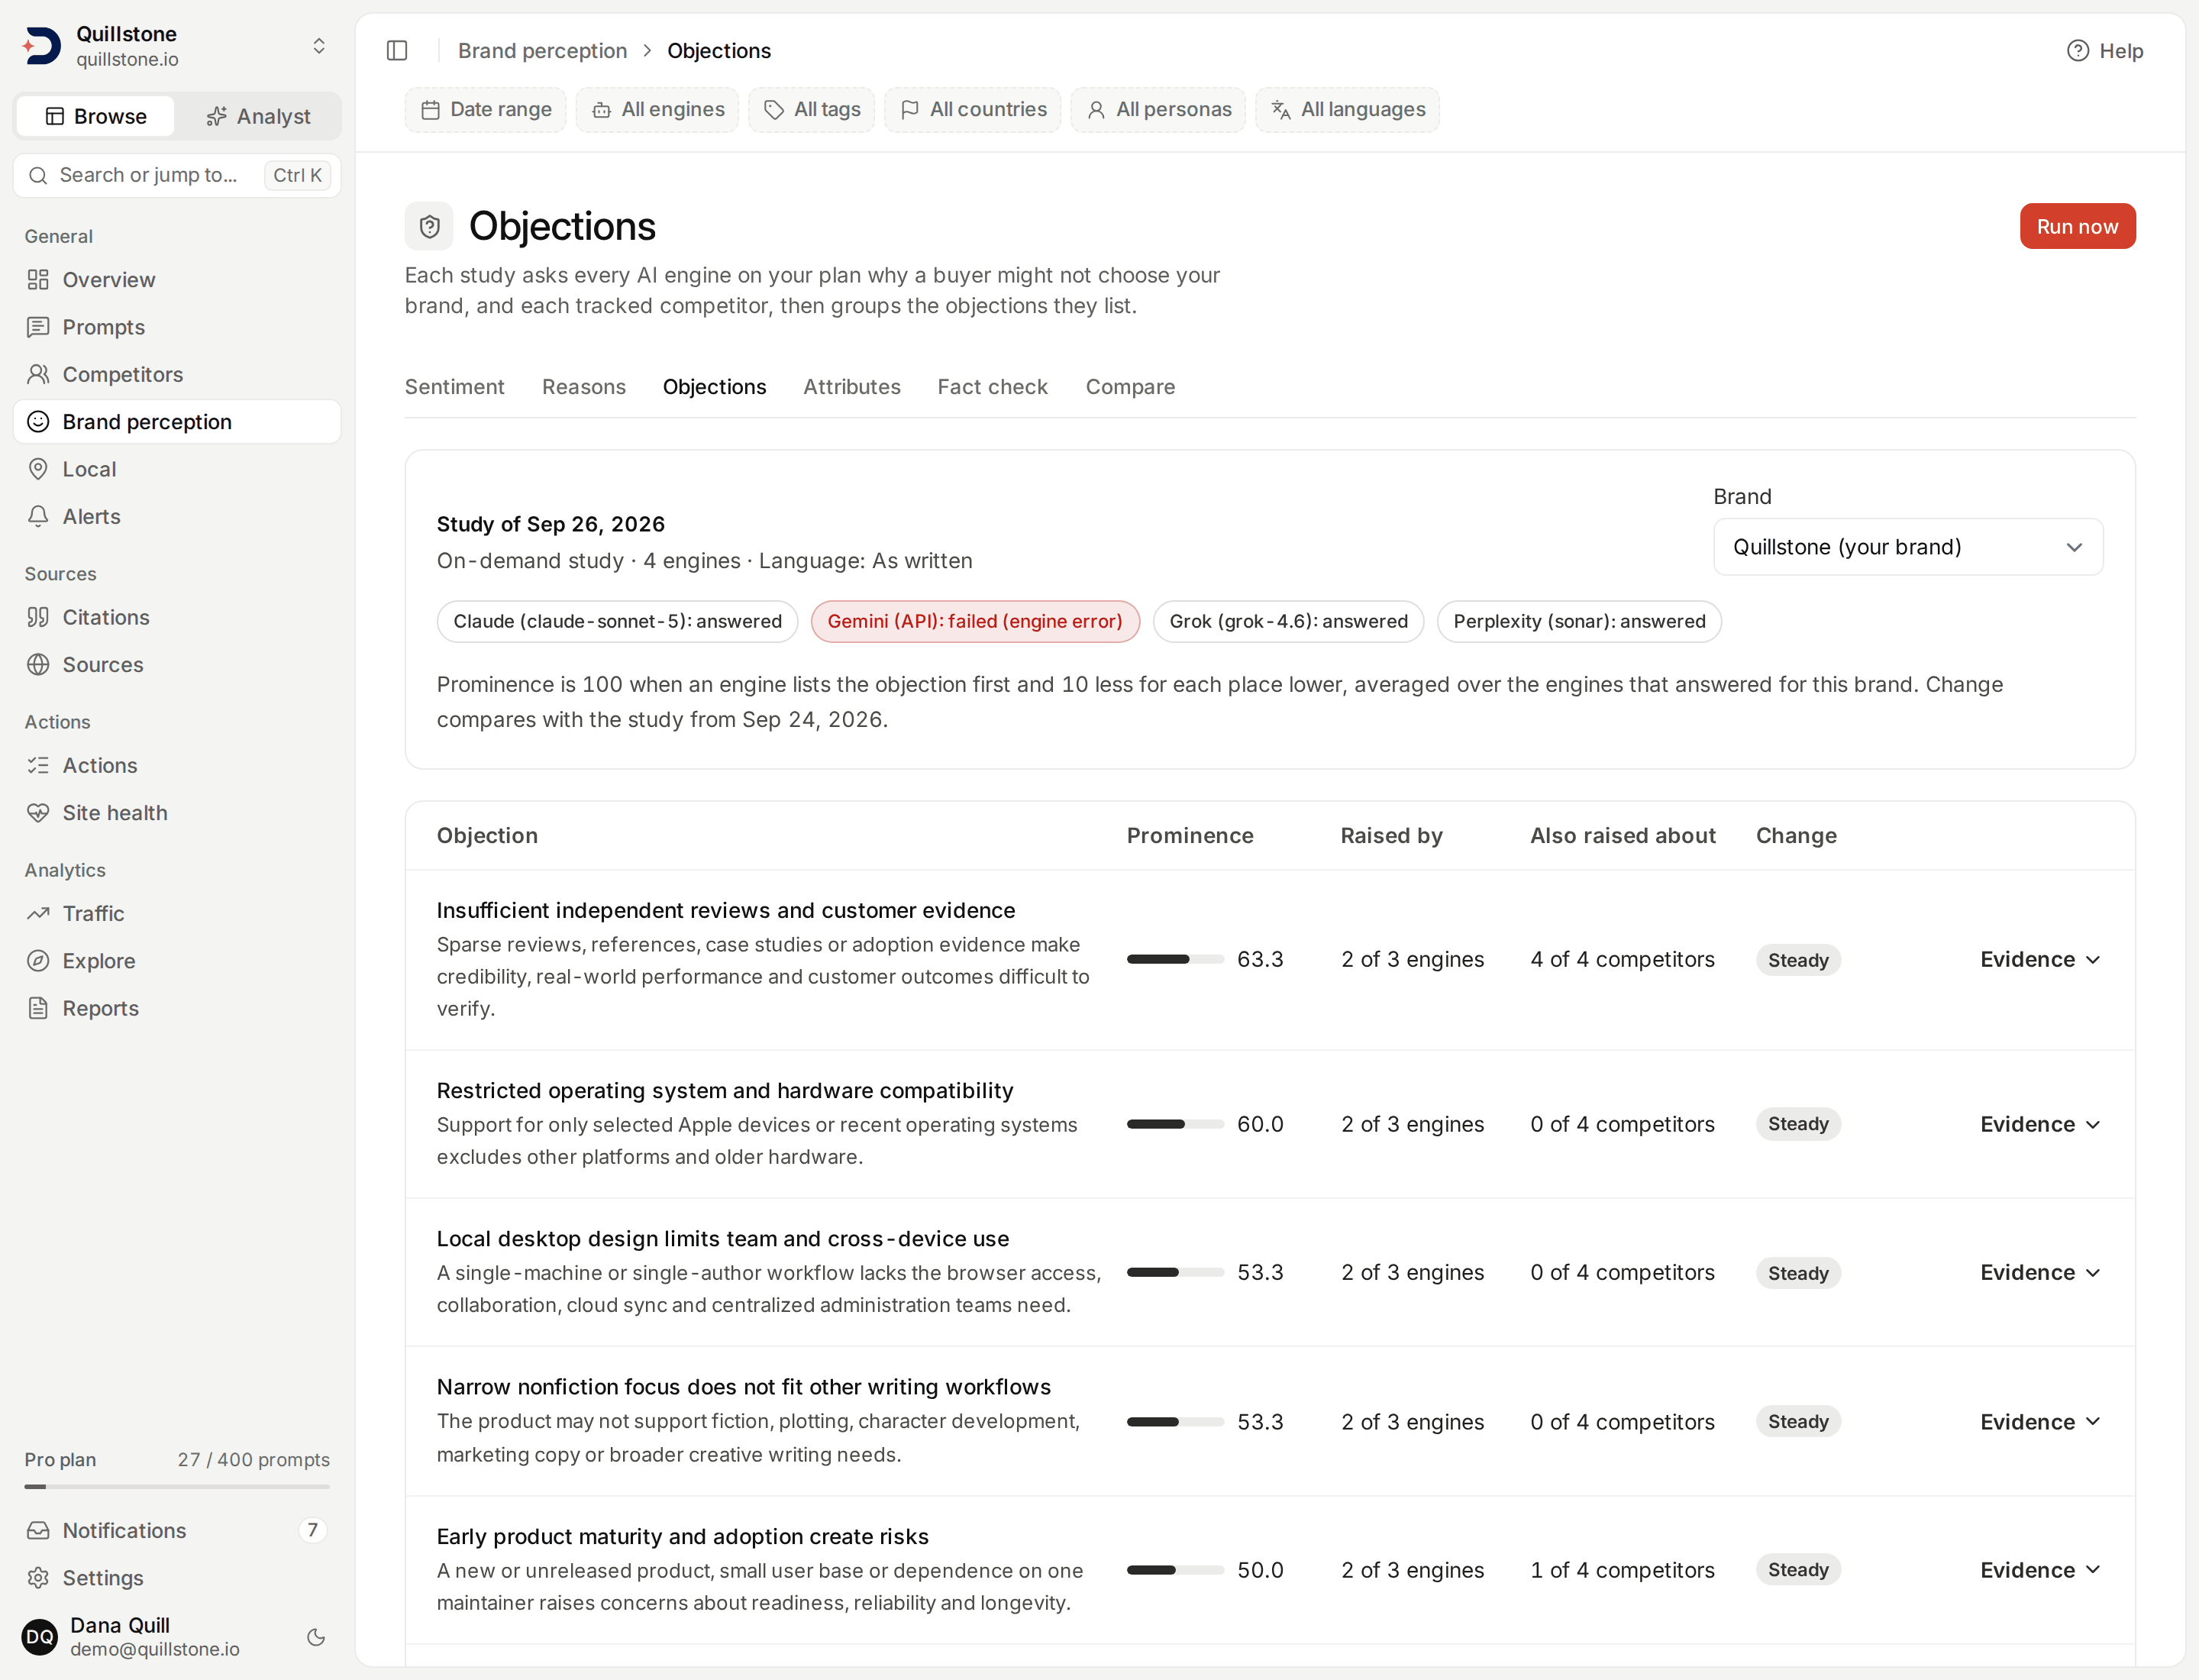The width and height of the screenshot is (2199, 1680).
Task: Expand Evidence for early product maturity row
Action: click(2040, 1570)
